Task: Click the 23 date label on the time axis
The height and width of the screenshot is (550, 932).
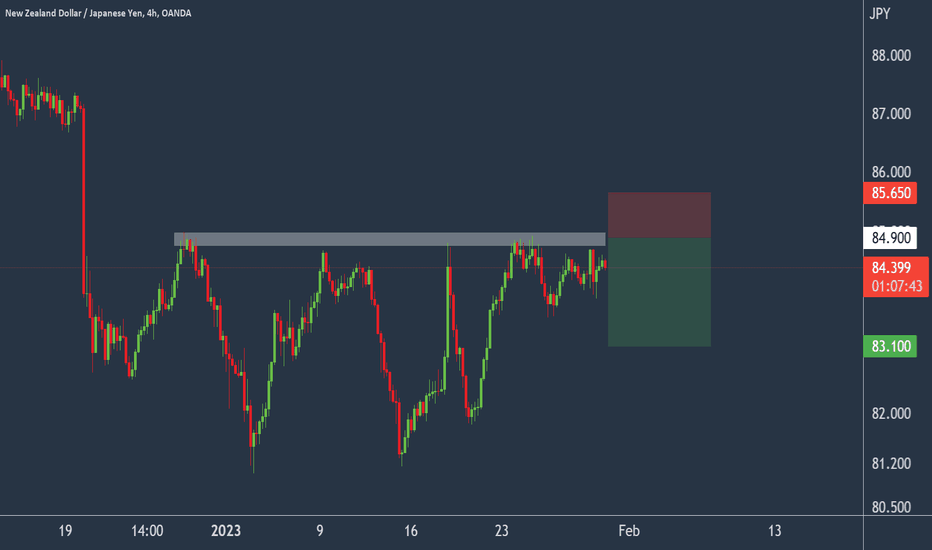Action: 502,530
